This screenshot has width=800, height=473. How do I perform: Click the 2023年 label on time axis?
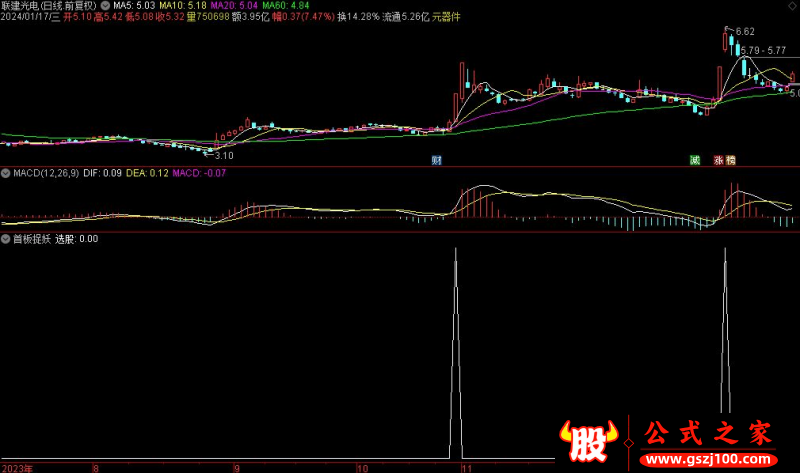click(x=17, y=467)
